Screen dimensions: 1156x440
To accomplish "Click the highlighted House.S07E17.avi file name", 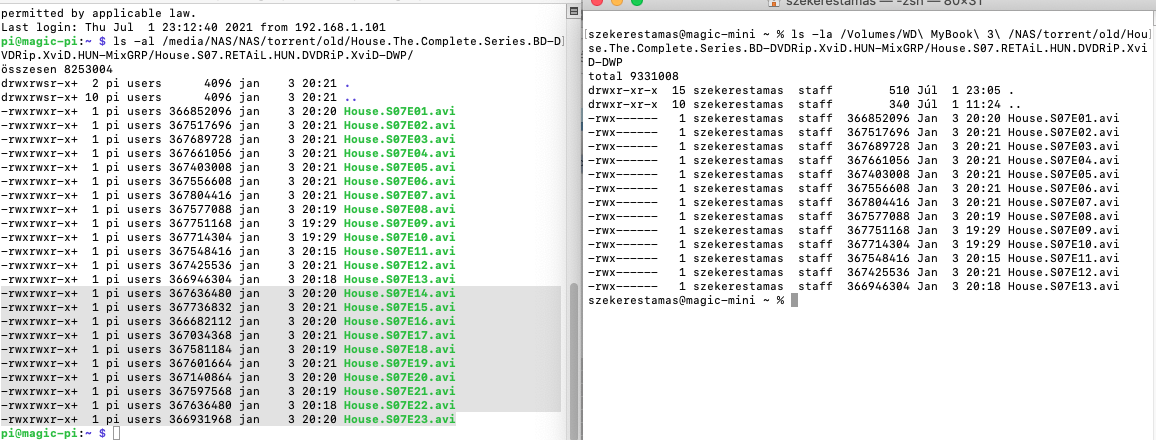I will click(400, 335).
